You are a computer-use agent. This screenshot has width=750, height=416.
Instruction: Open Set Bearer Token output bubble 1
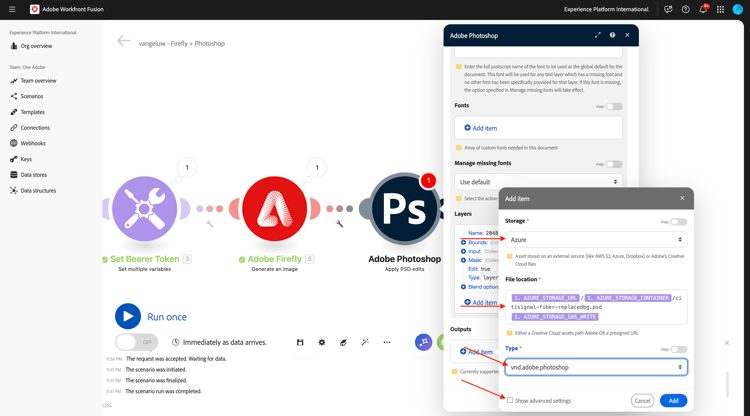(x=187, y=167)
